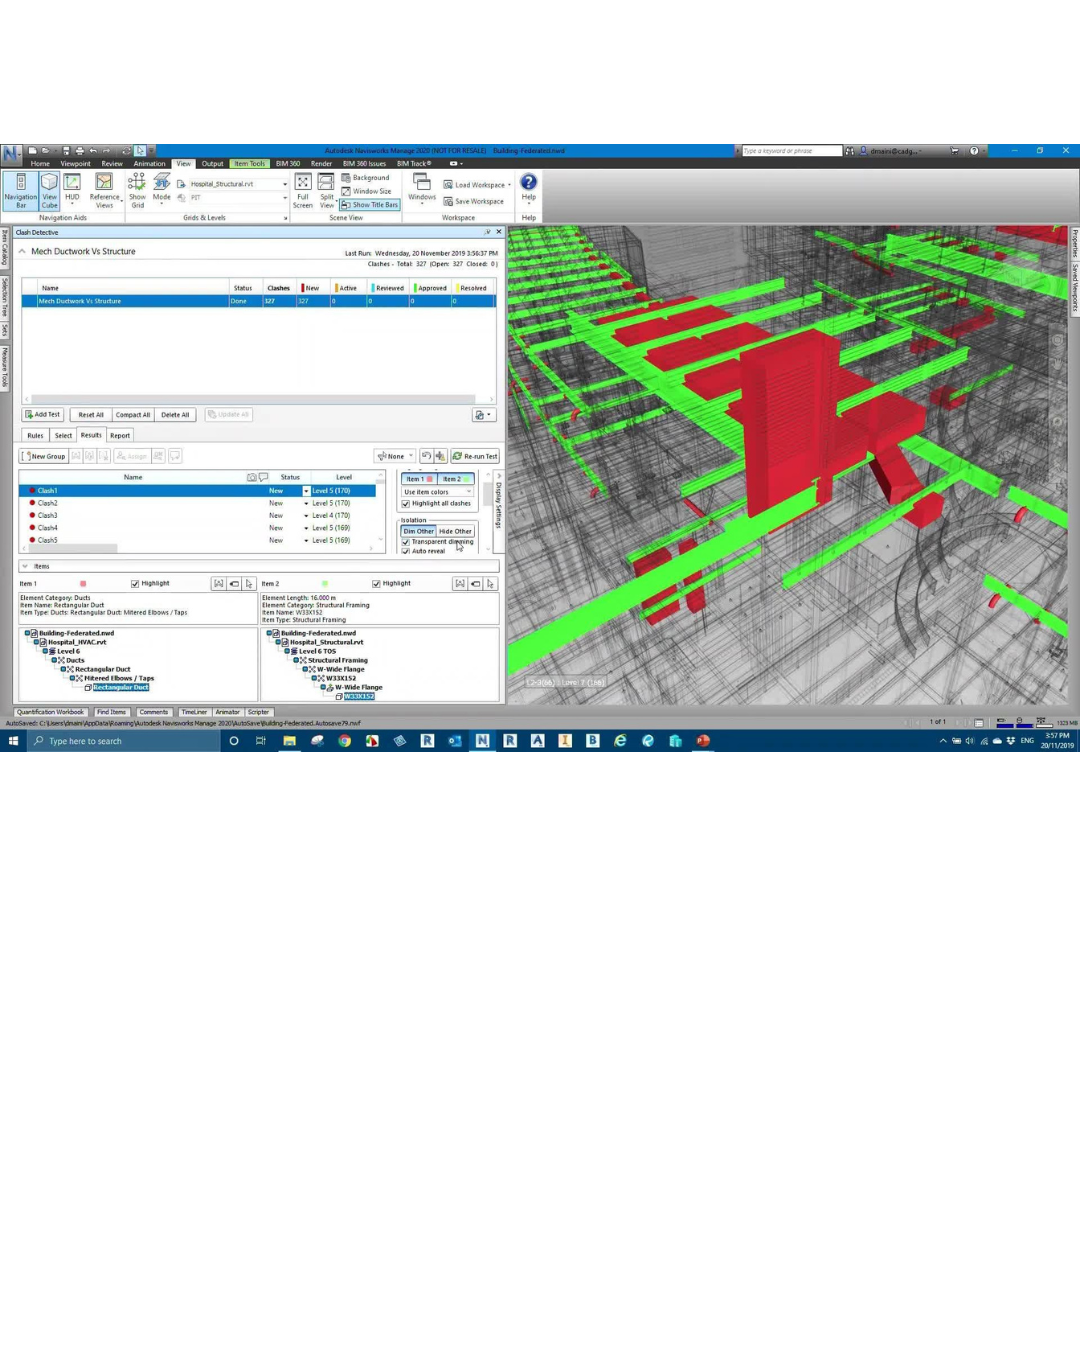Open the HUD options

point(72,190)
